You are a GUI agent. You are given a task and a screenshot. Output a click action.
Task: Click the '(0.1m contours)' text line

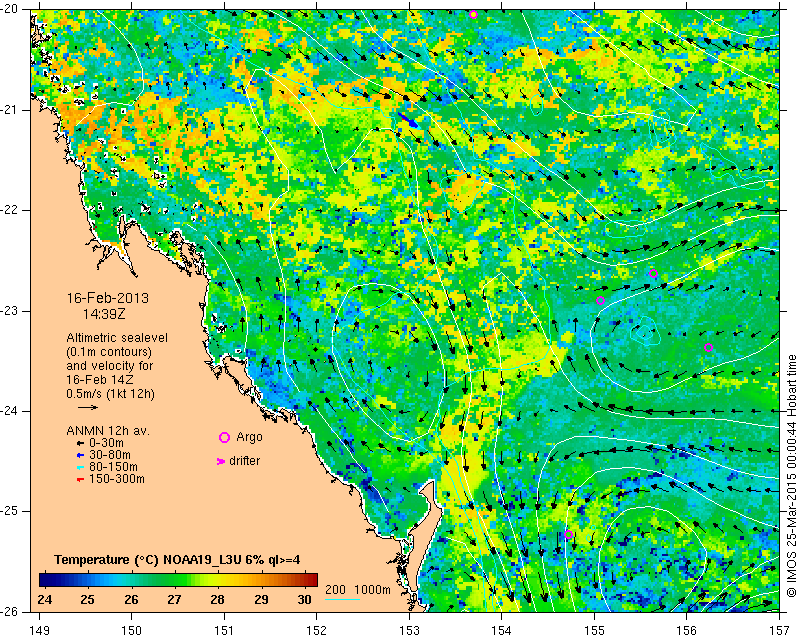[109, 352]
